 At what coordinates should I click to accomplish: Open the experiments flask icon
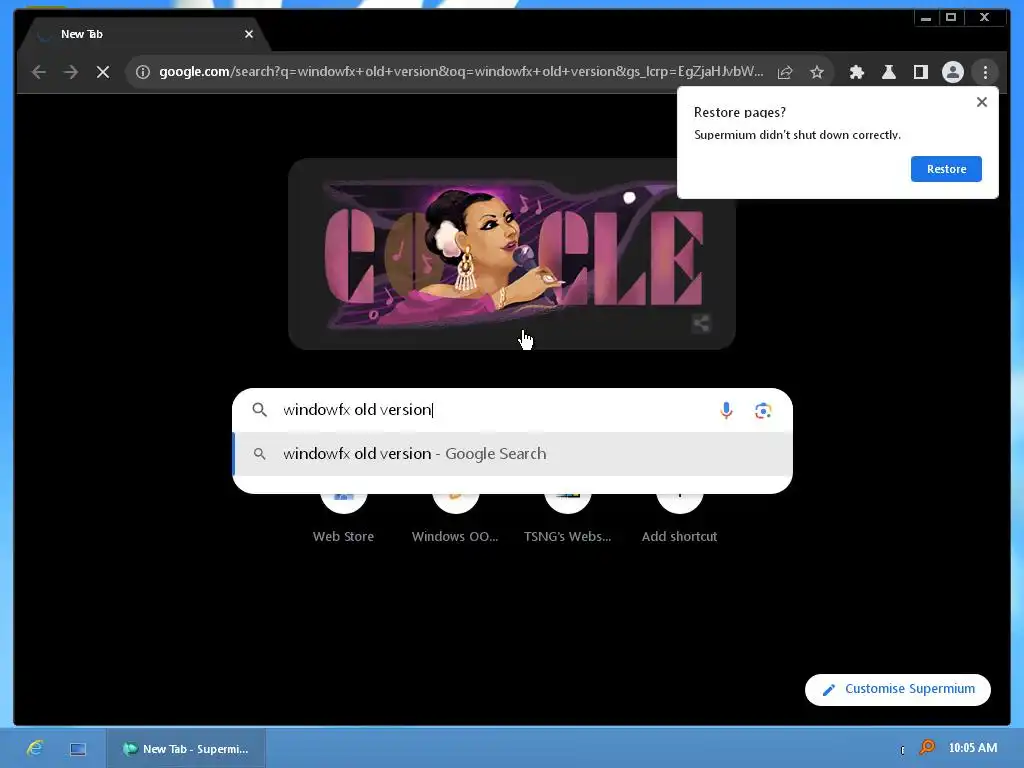[889, 72]
